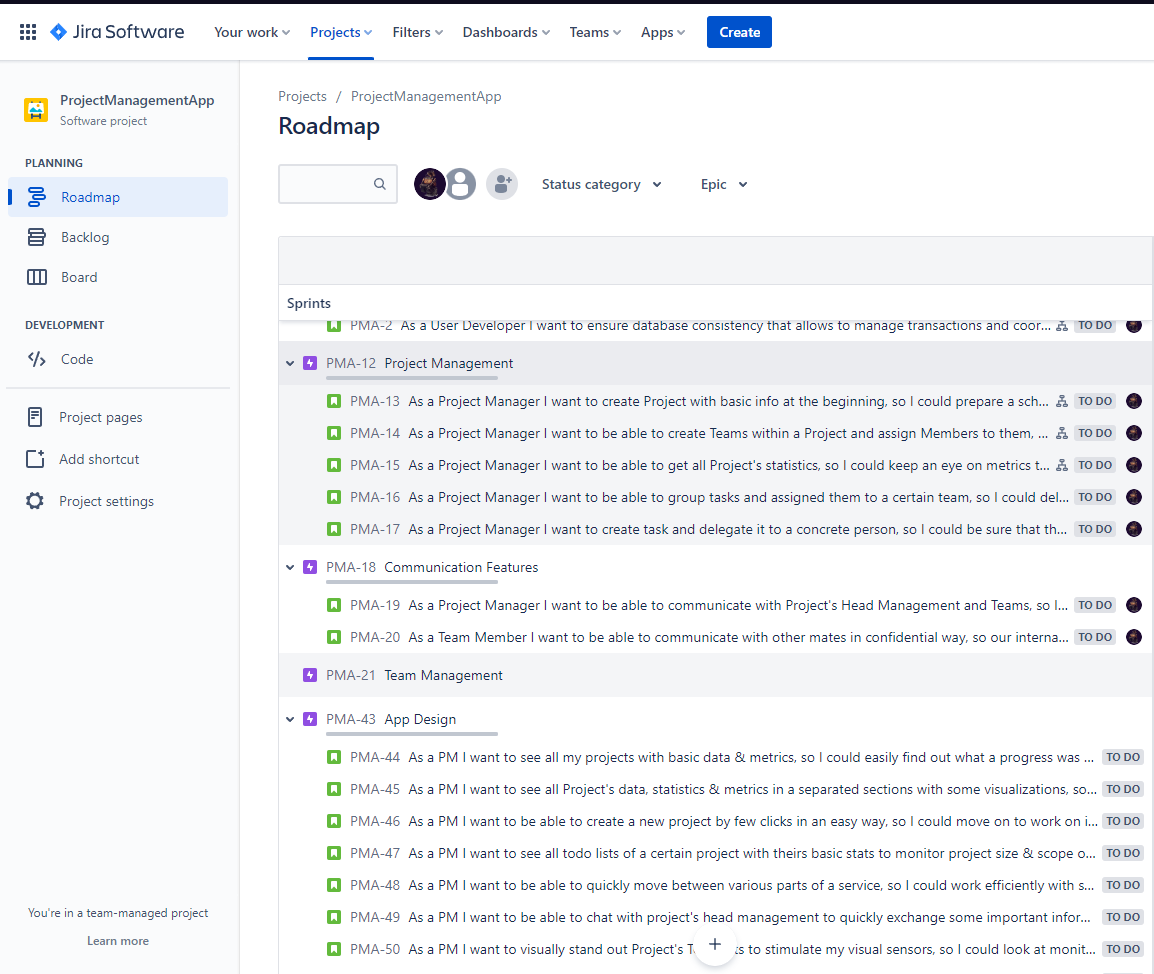Open the Dashboards menu
Viewport: 1154px width, 974px height.
tap(506, 32)
